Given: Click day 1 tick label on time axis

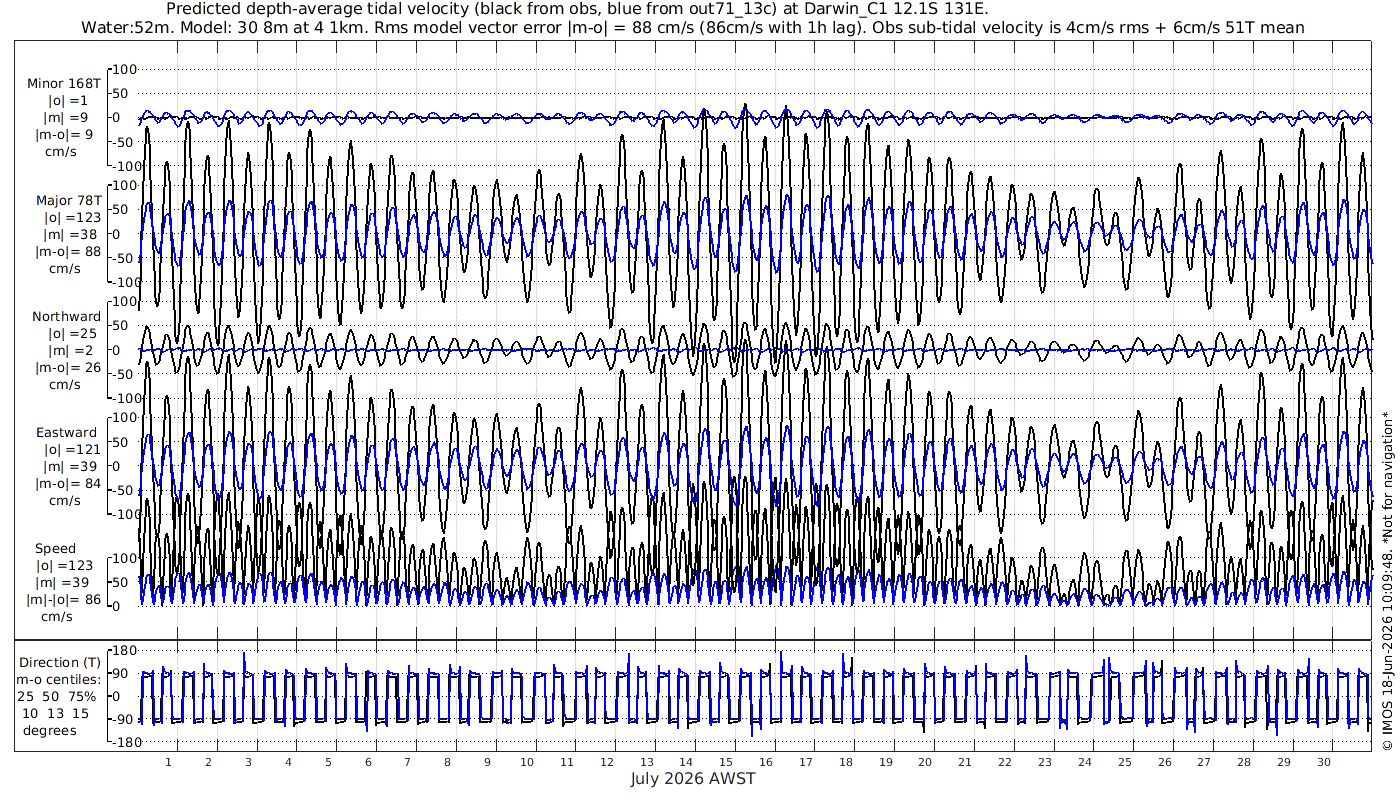Looking at the screenshot, I should [168, 762].
